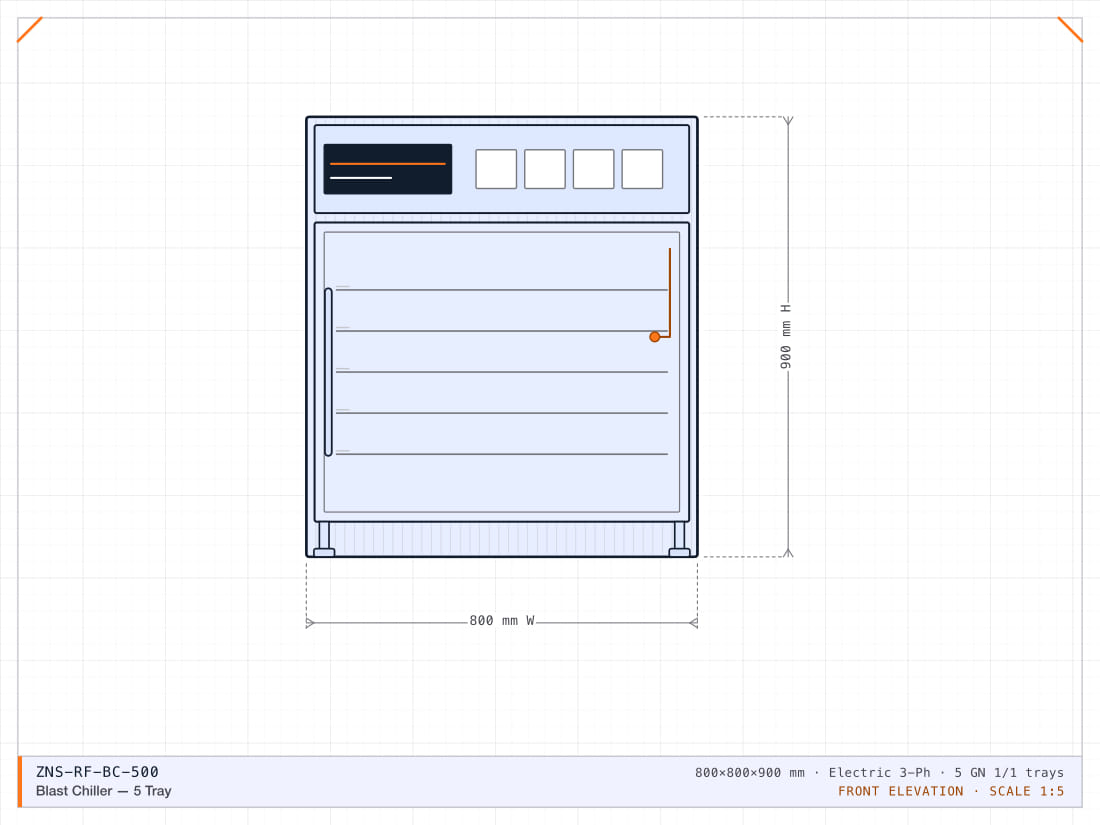This screenshot has width=1100, height=825.
Task: Click the left support foot of the chiller
Action: pos(324,539)
